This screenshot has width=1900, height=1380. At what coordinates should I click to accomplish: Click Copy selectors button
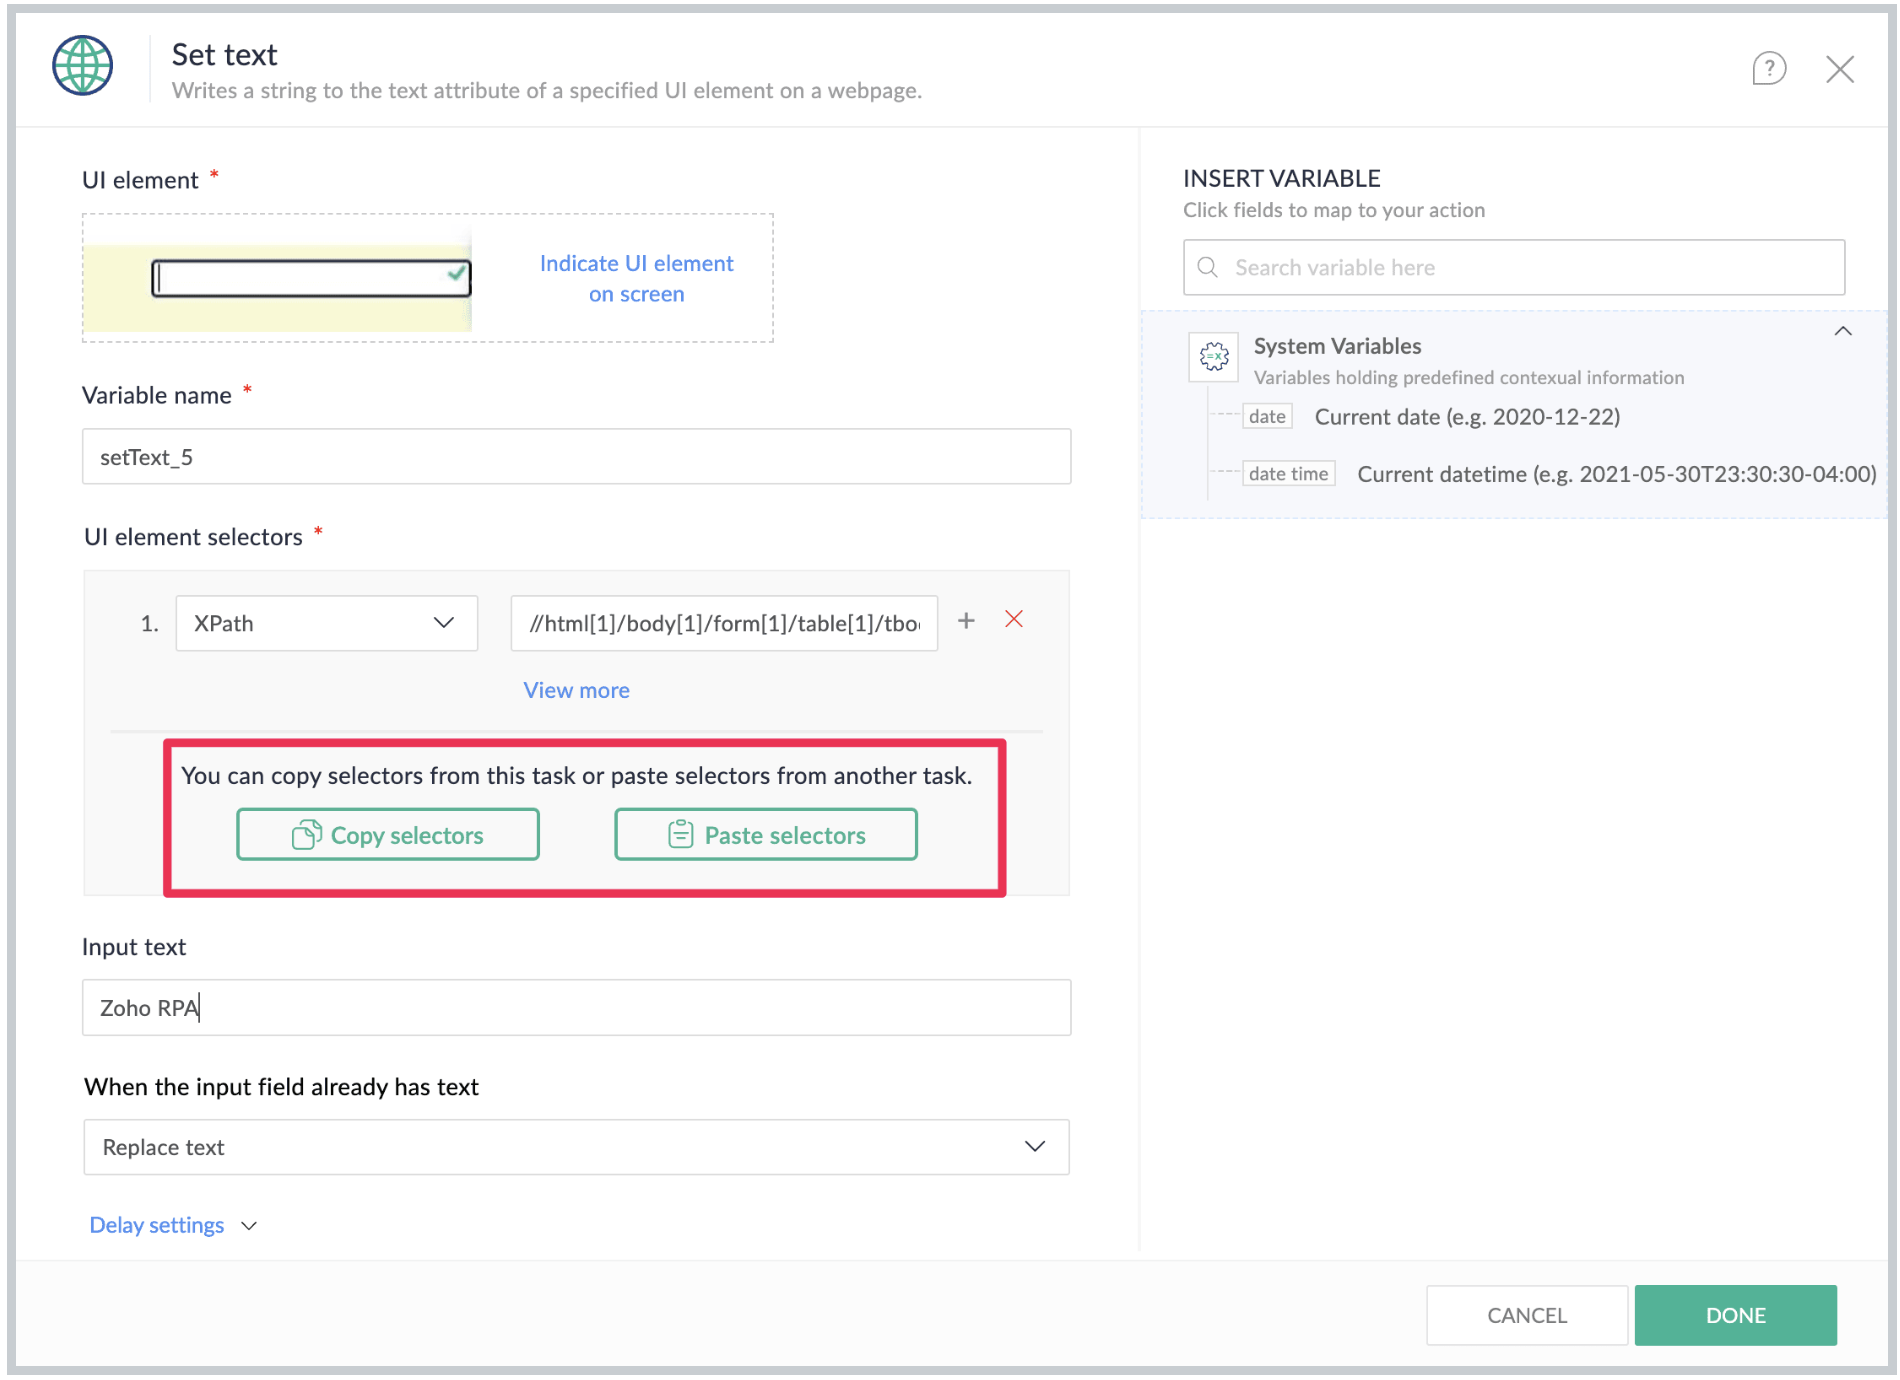(x=388, y=834)
